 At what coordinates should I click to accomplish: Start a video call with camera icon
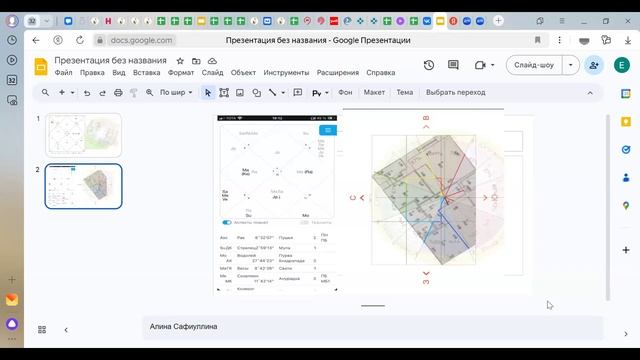(480, 65)
